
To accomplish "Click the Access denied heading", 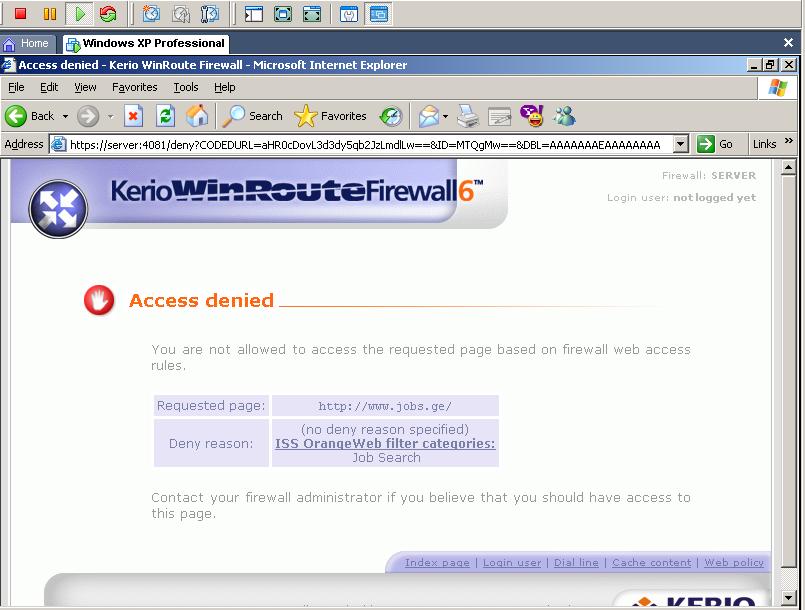I will pyautogui.click(x=201, y=300).
